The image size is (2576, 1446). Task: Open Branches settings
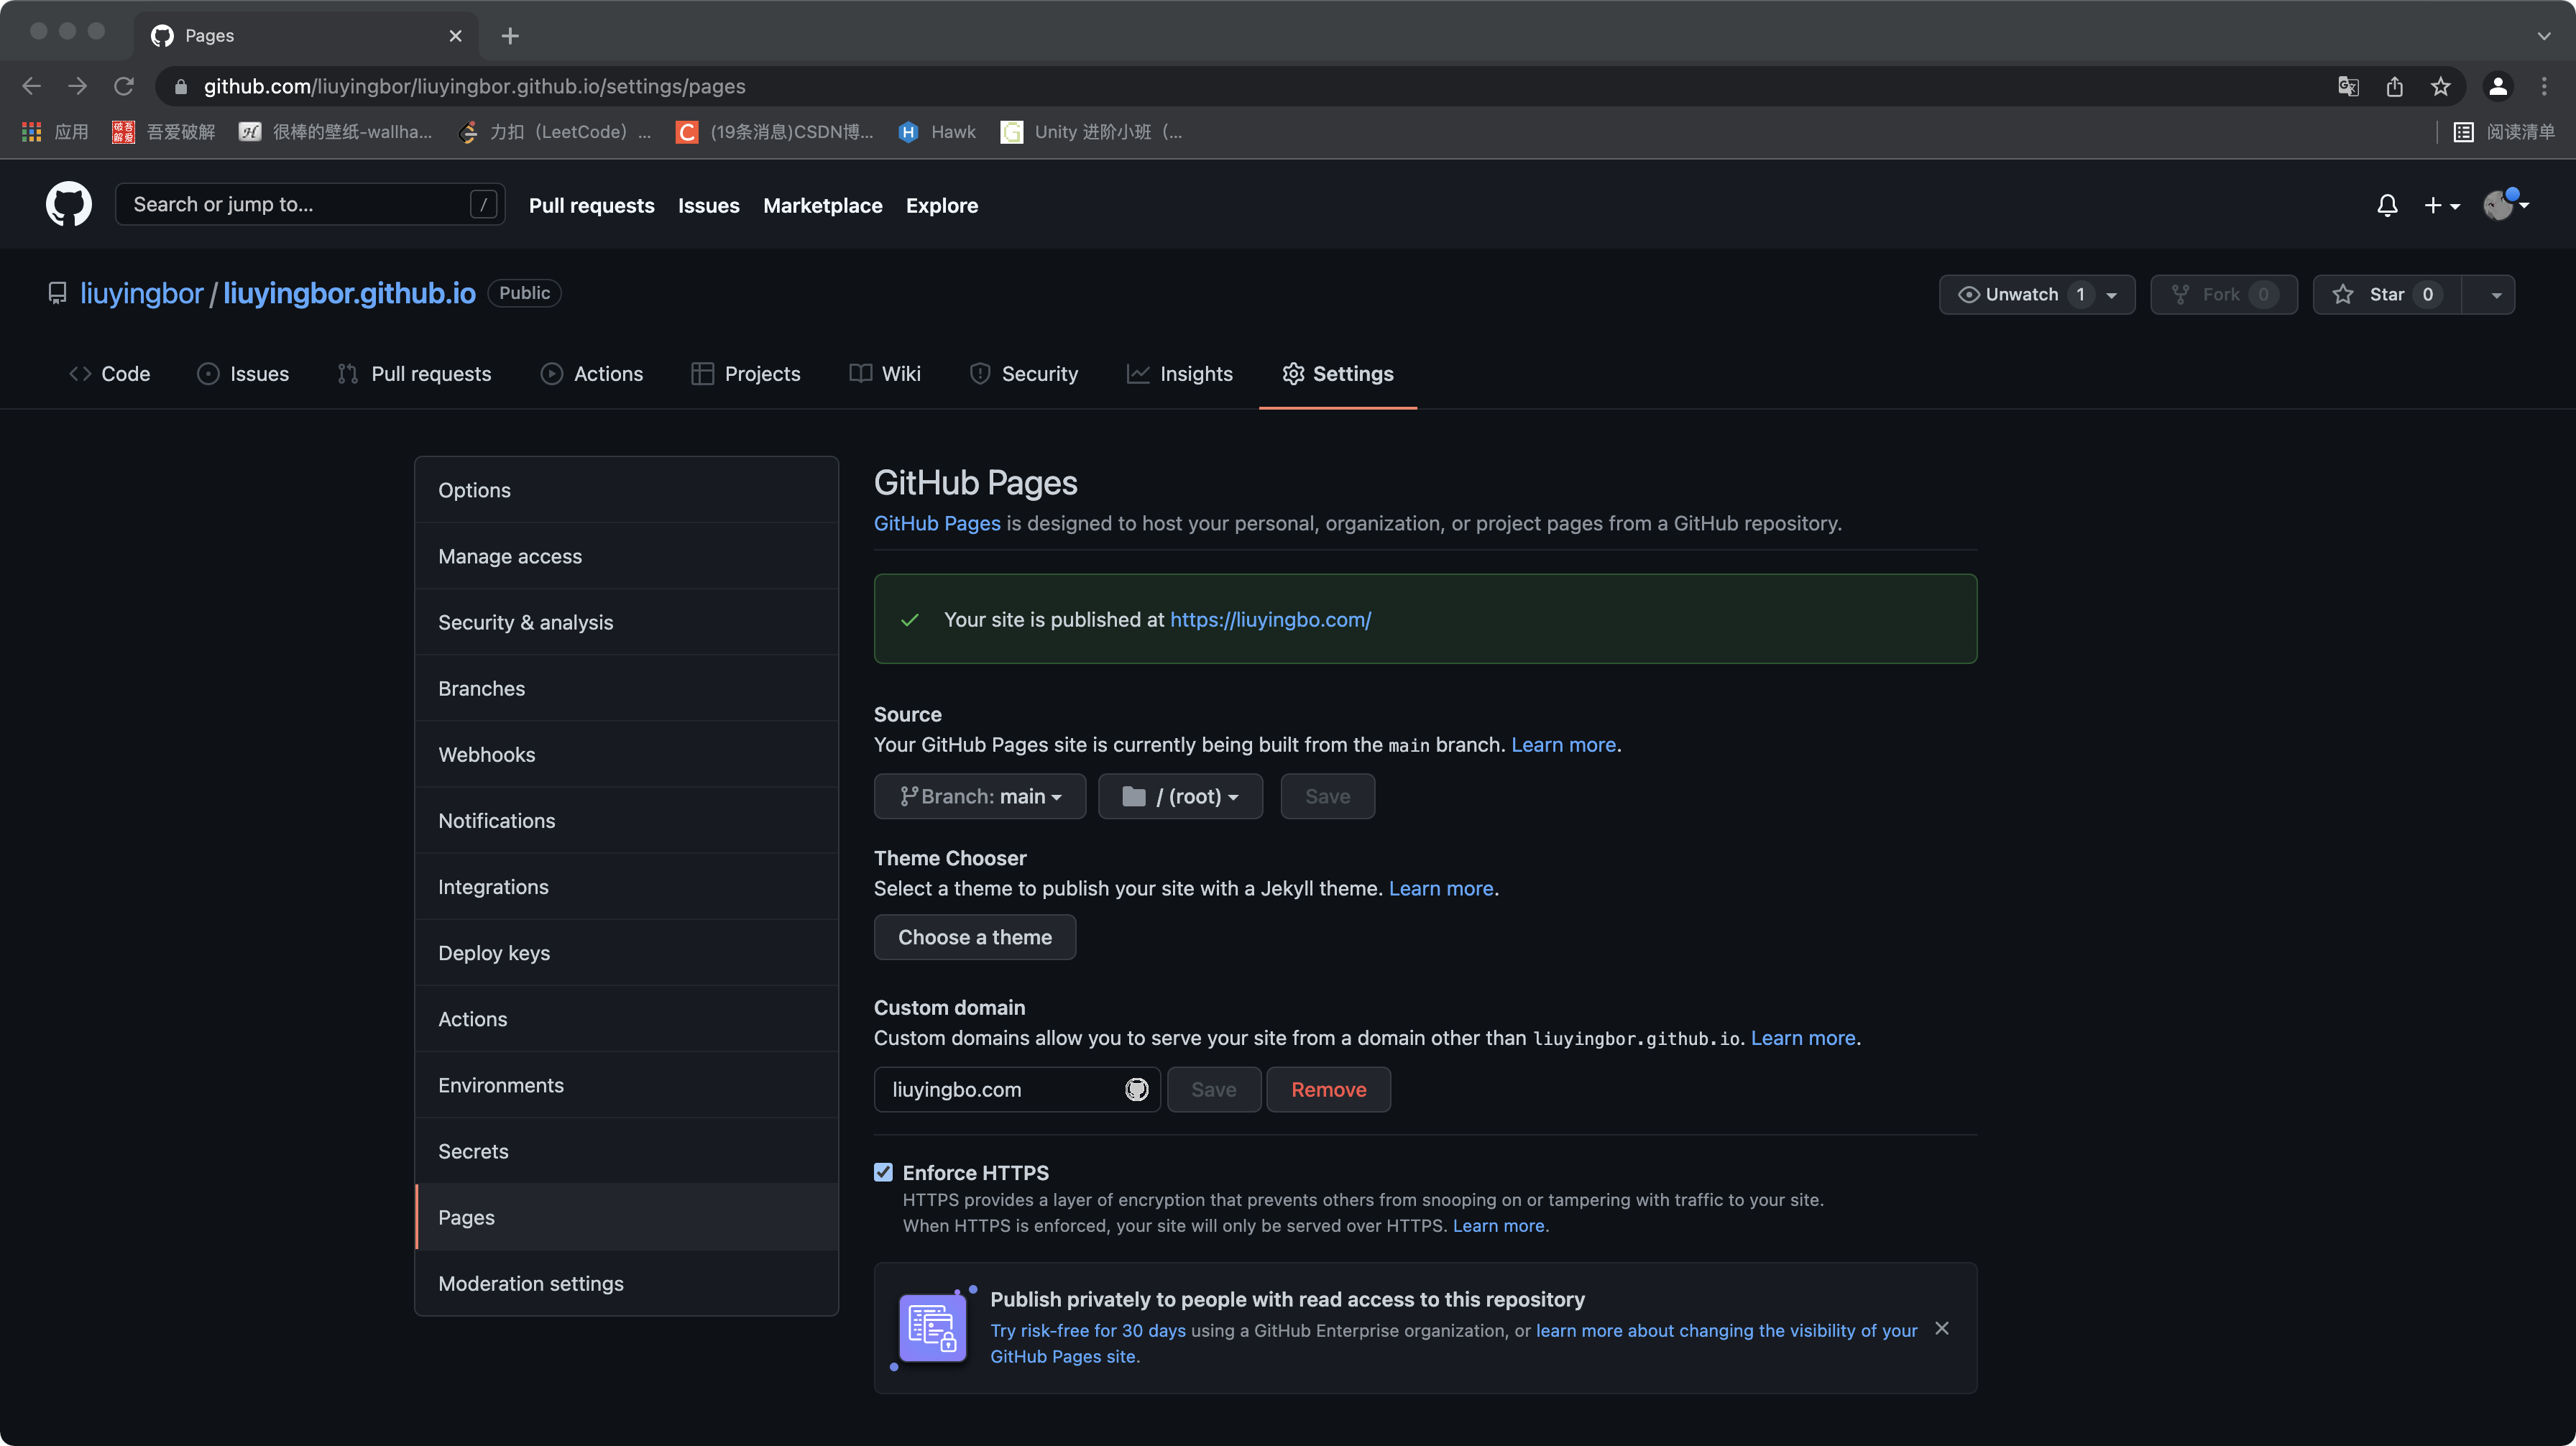click(x=626, y=688)
